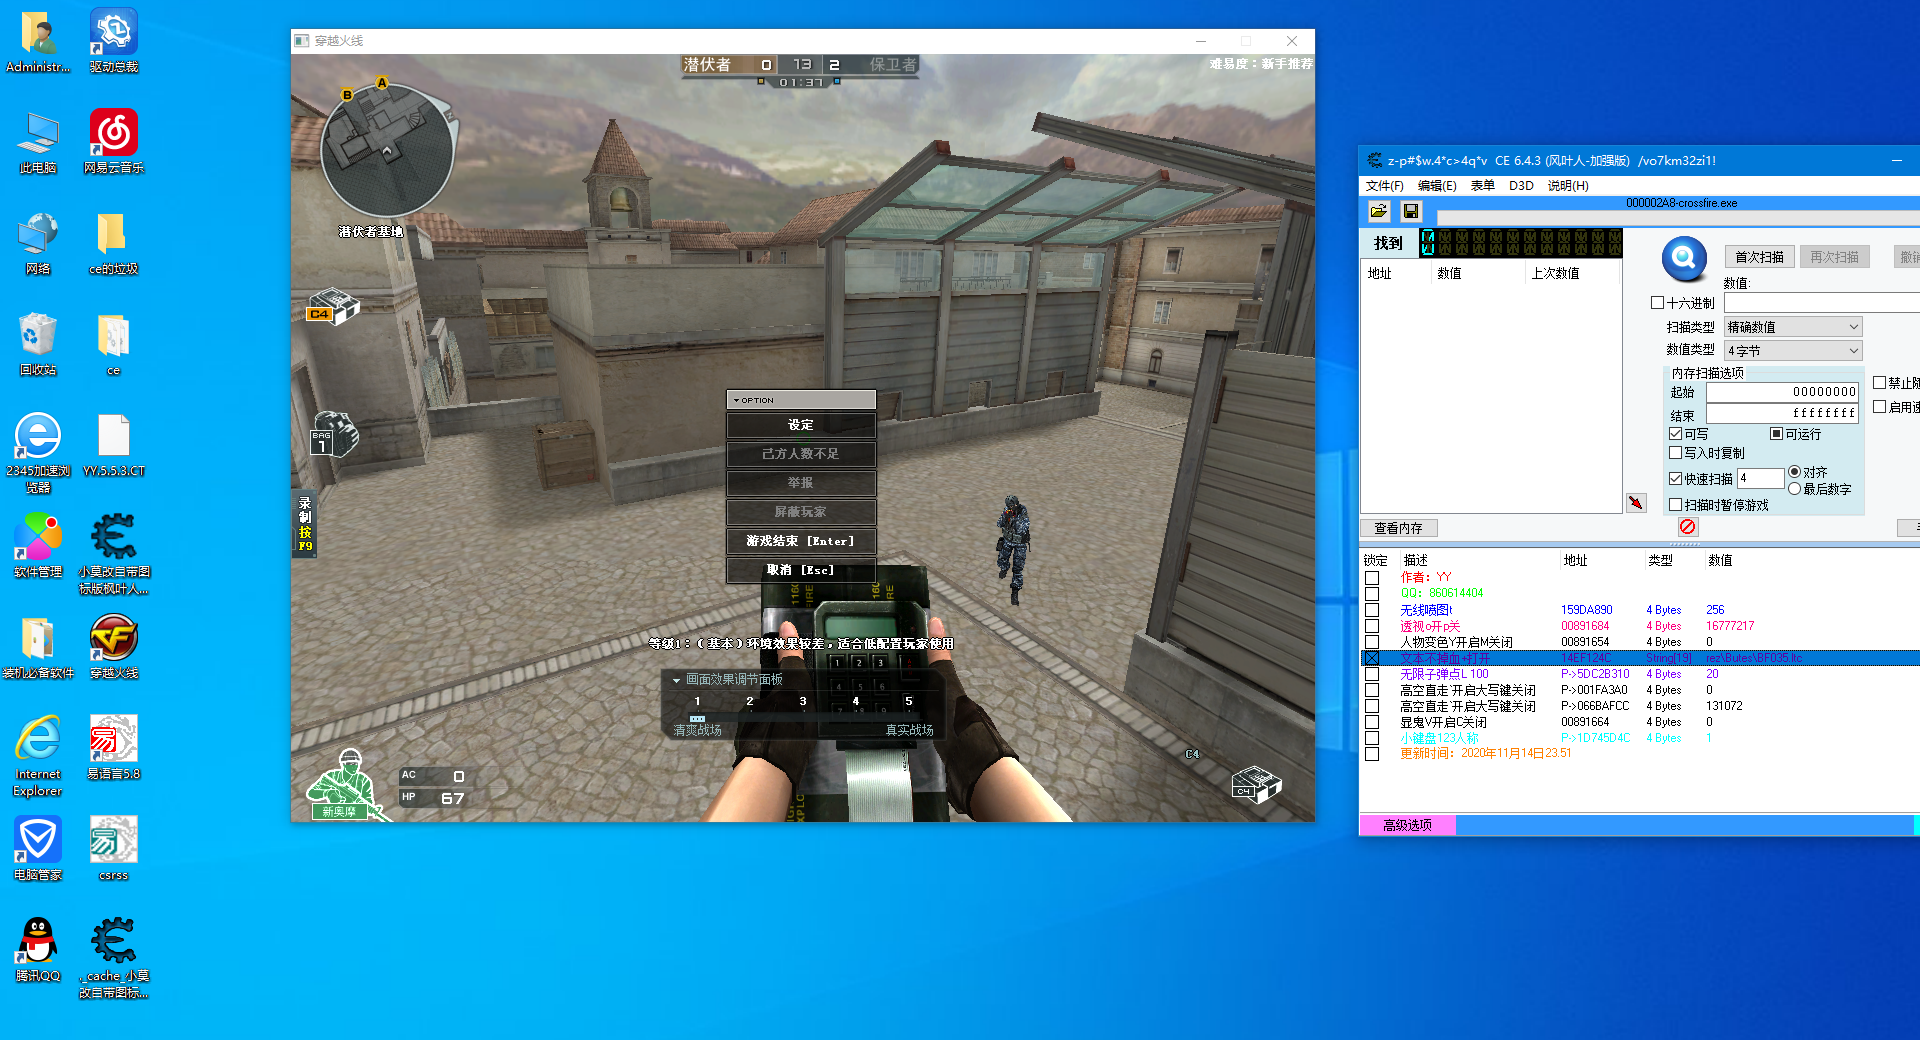Image resolution: width=1920 pixels, height=1040 pixels.
Task: Open the 扫描类型 精确数值 dropdown
Action: pyautogui.click(x=1793, y=327)
